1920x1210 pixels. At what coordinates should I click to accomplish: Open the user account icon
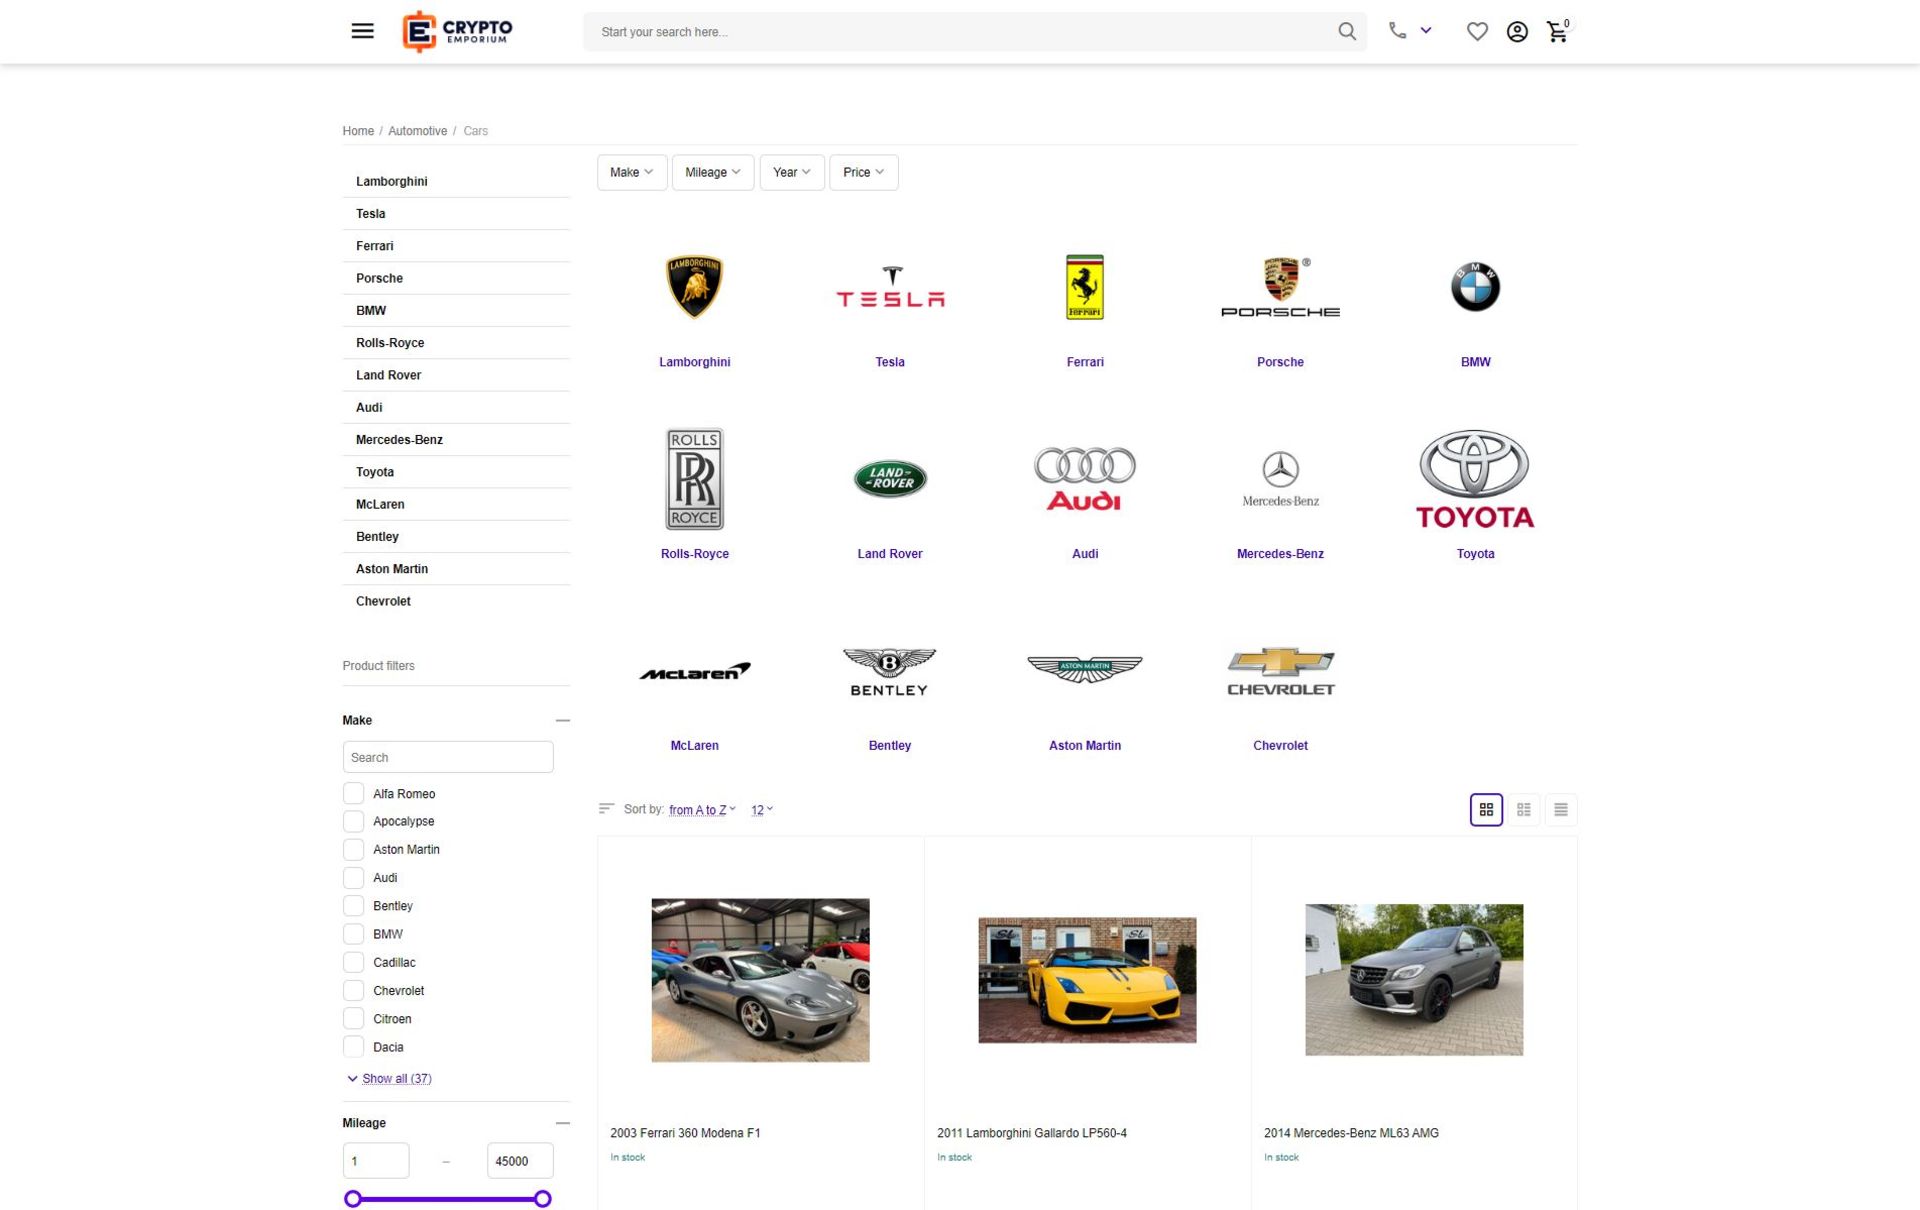[x=1517, y=32]
